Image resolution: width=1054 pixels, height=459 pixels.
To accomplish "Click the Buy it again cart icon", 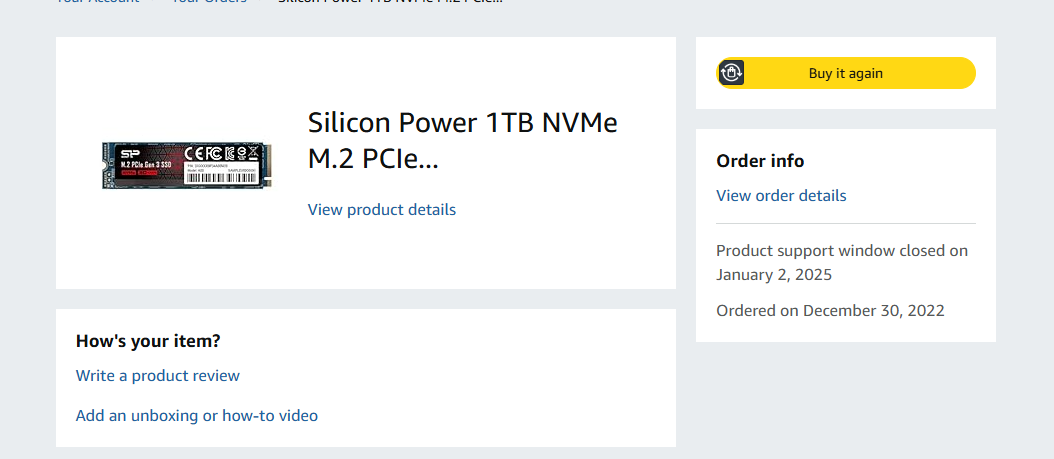I will point(731,73).
